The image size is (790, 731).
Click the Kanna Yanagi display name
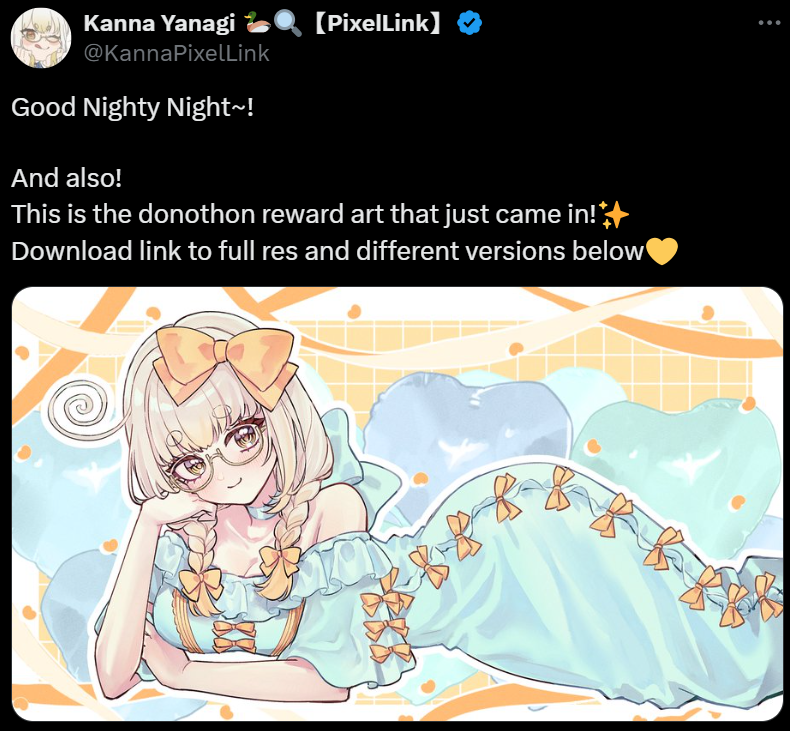coord(159,23)
